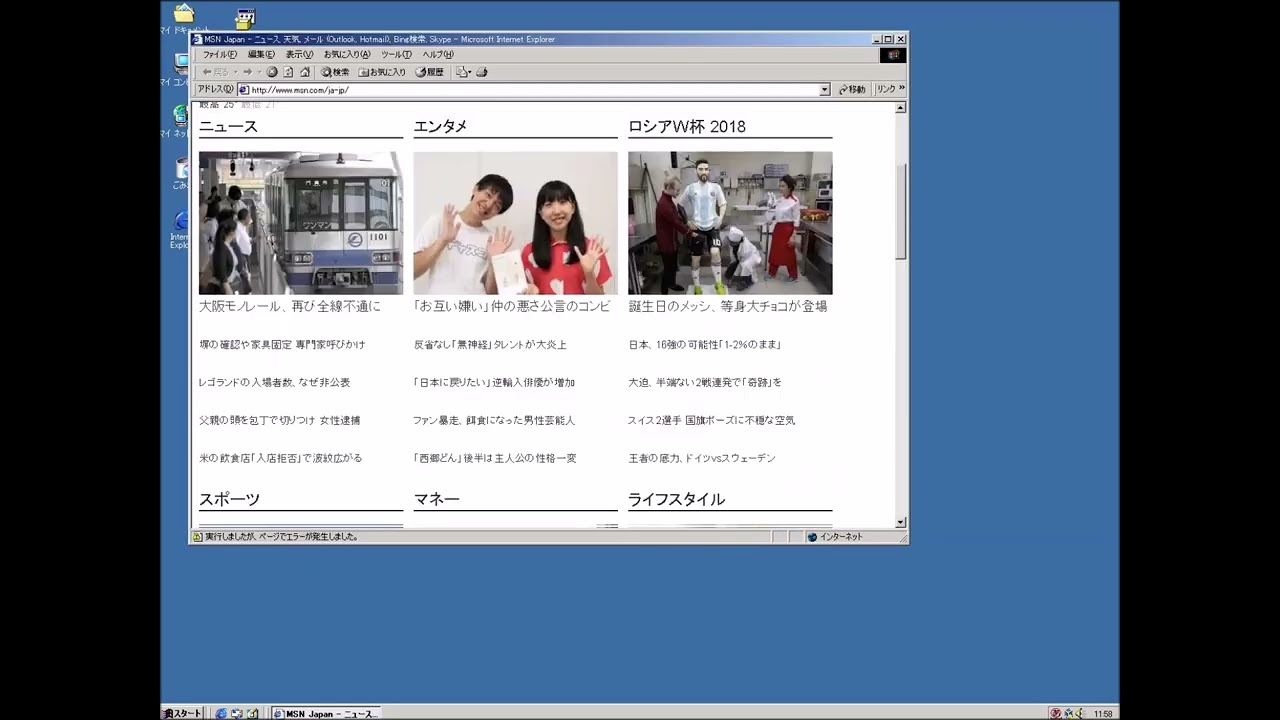Click the Stop icon in IE toolbar
The width and height of the screenshot is (1280, 720).
point(272,72)
